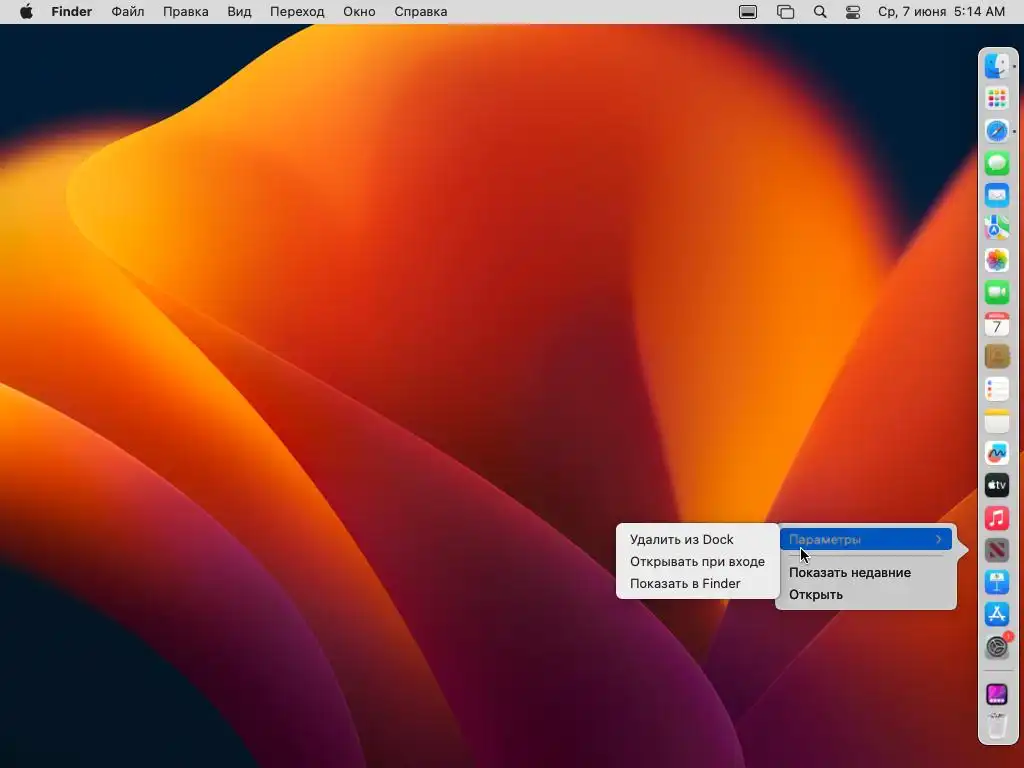Click the date and time Ср, 7 июня
The height and width of the screenshot is (768, 1024).
pos(941,12)
